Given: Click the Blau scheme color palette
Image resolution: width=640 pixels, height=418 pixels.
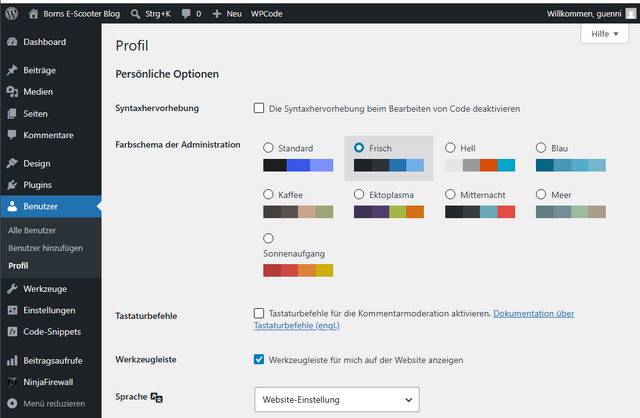Looking at the screenshot, I should coord(571,165).
